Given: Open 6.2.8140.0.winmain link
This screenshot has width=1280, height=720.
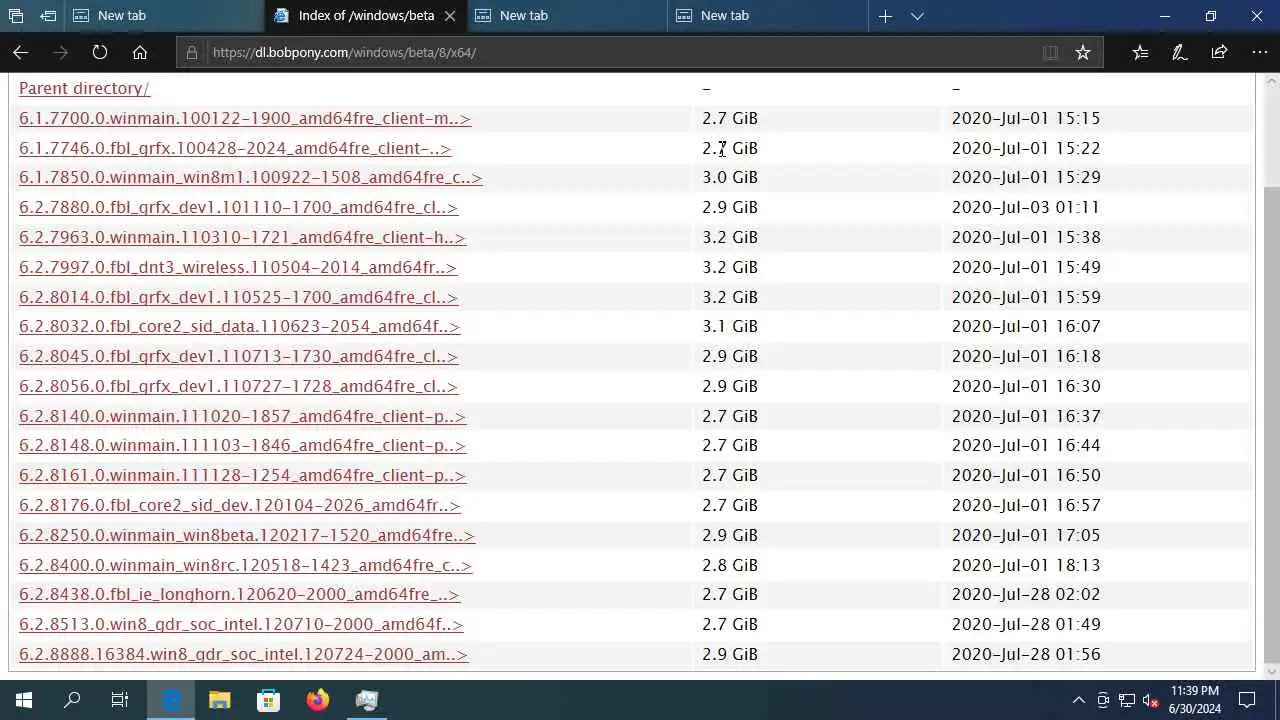Looking at the screenshot, I should tap(242, 416).
